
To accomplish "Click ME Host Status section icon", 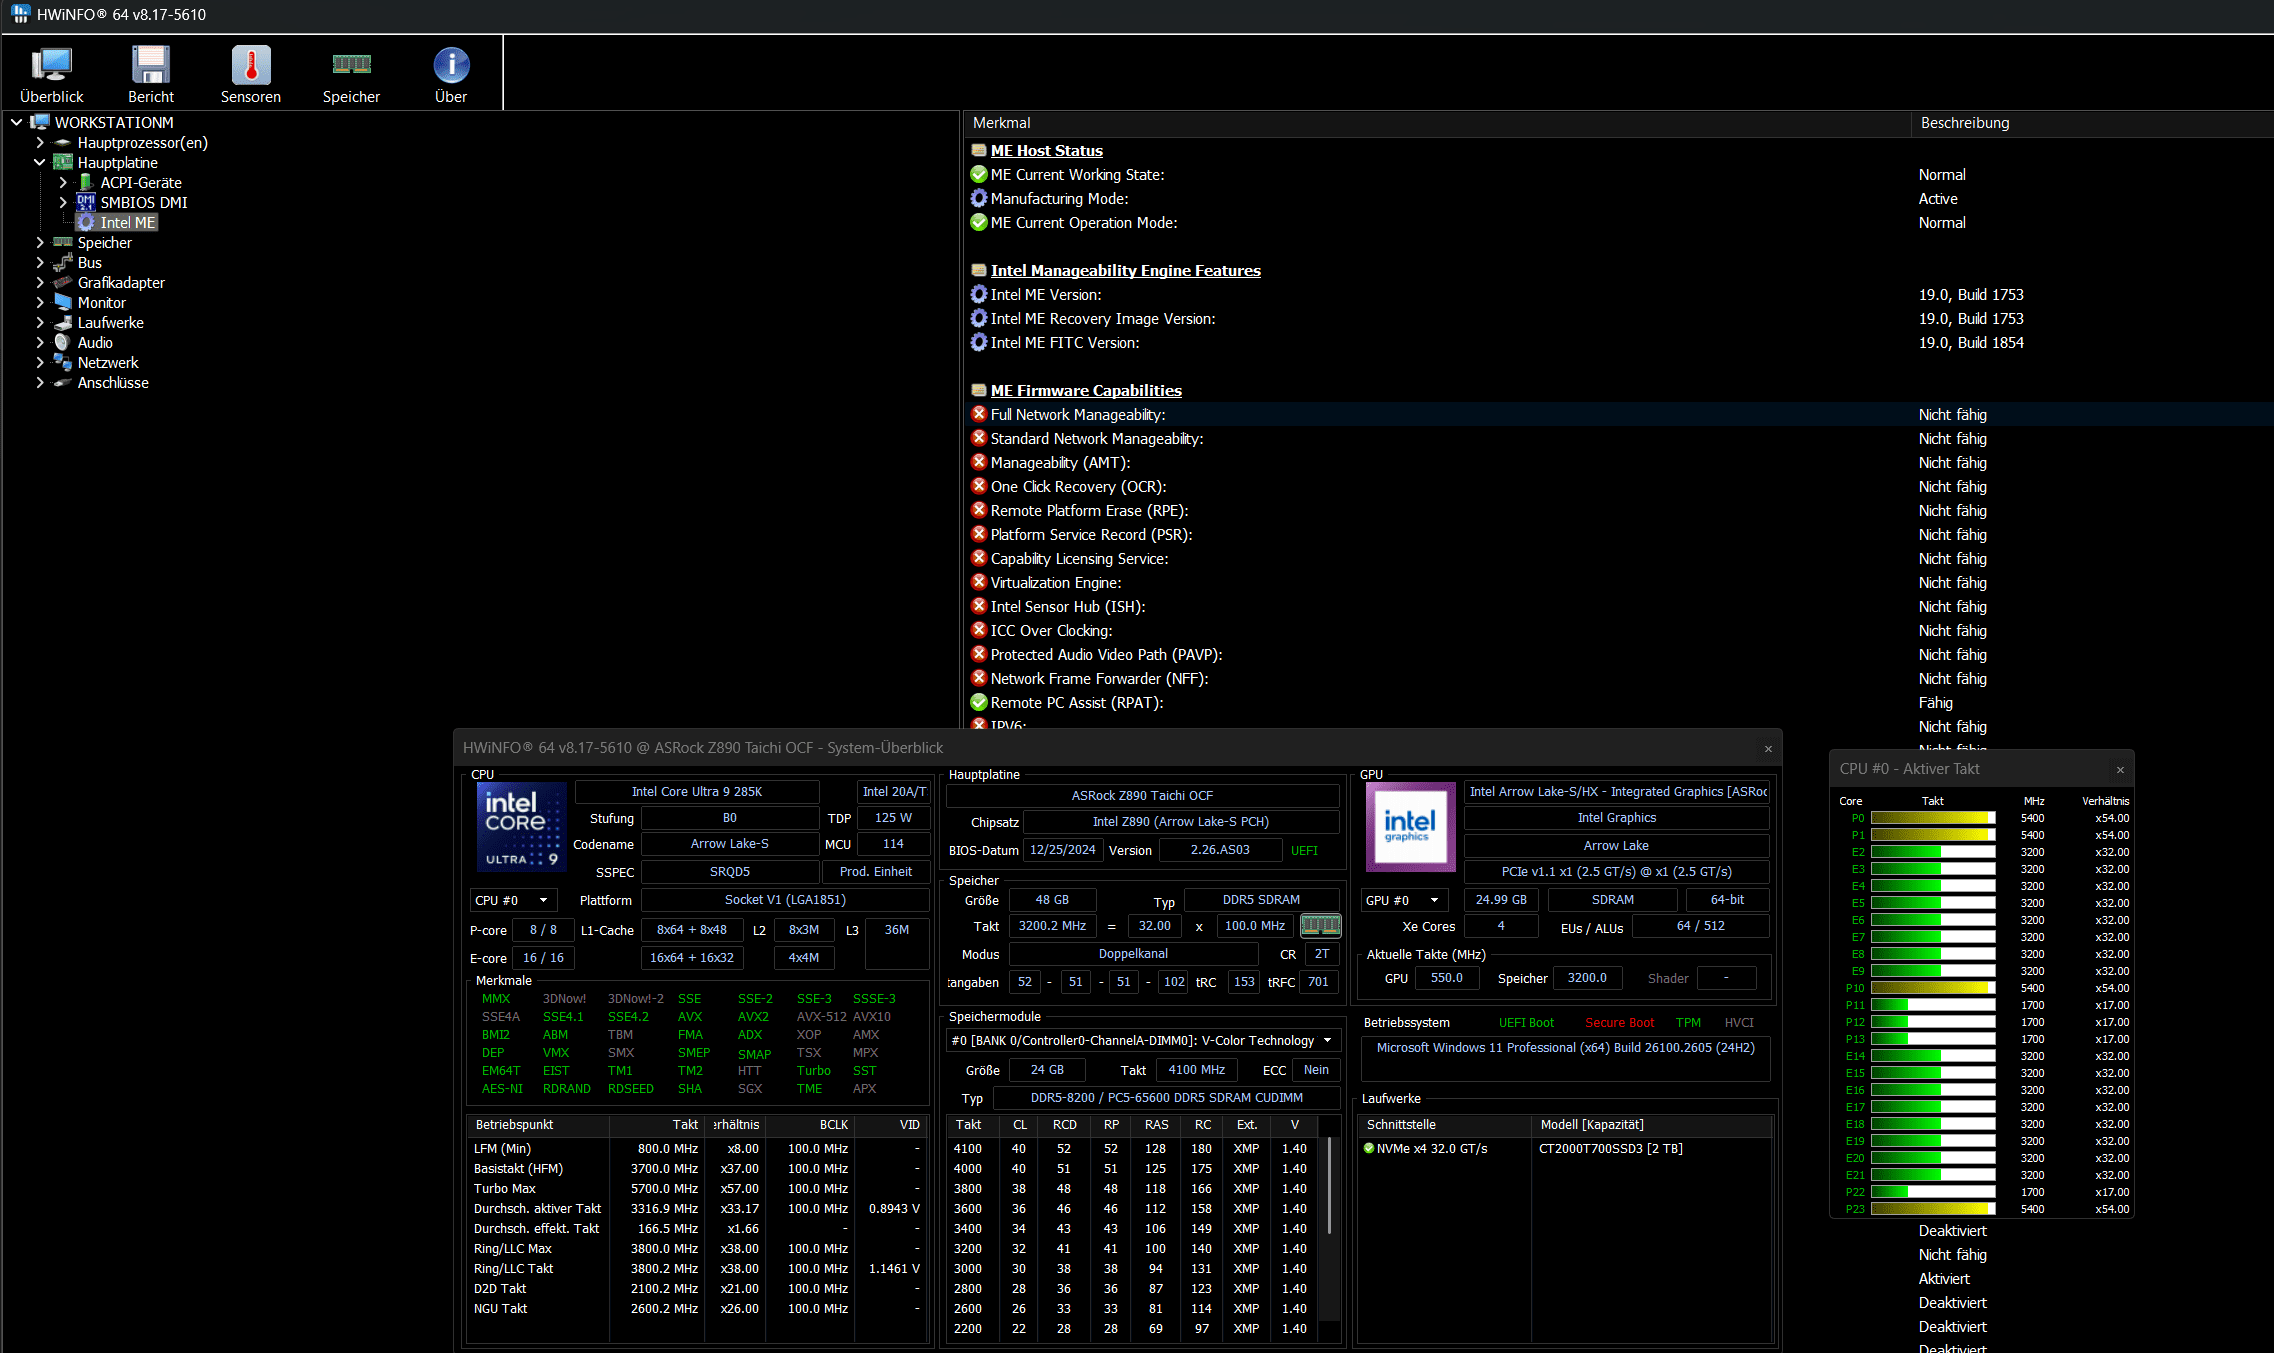I will pos(979,150).
